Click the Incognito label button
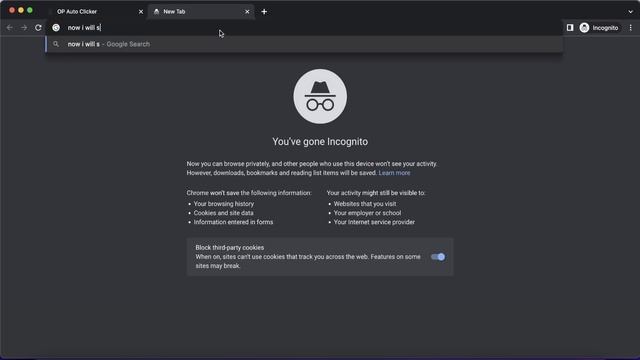Screen dimensions: 640x360 (x=605, y=28)
